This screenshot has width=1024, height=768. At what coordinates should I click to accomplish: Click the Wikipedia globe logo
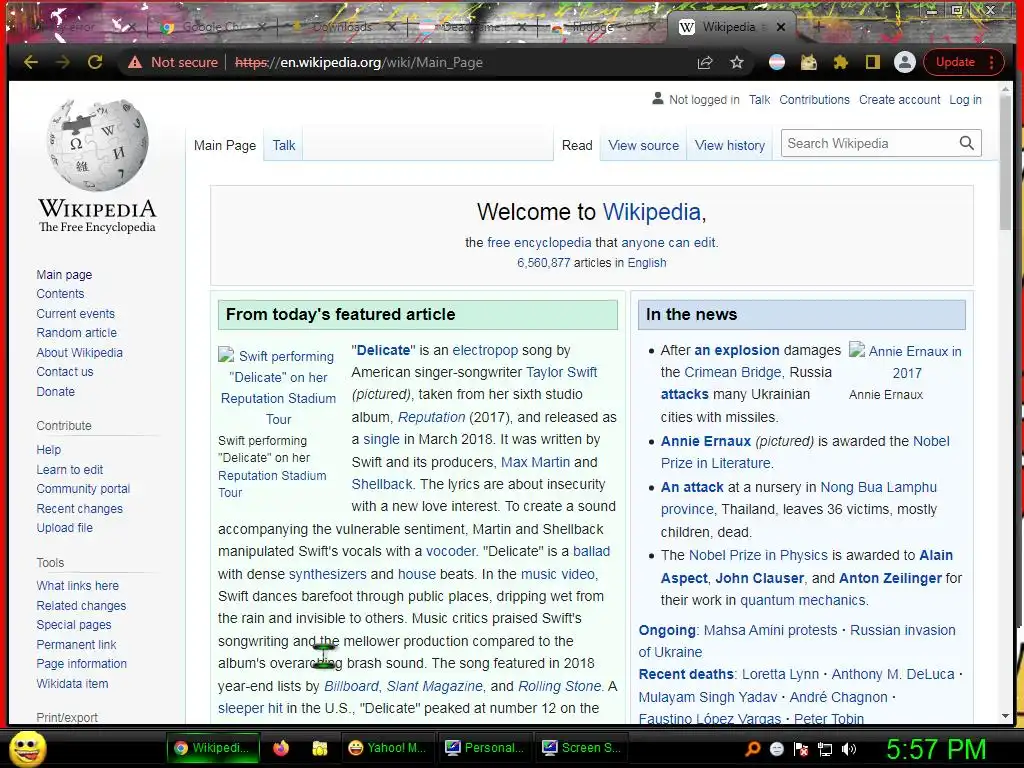pyautogui.click(x=97, y=146)
